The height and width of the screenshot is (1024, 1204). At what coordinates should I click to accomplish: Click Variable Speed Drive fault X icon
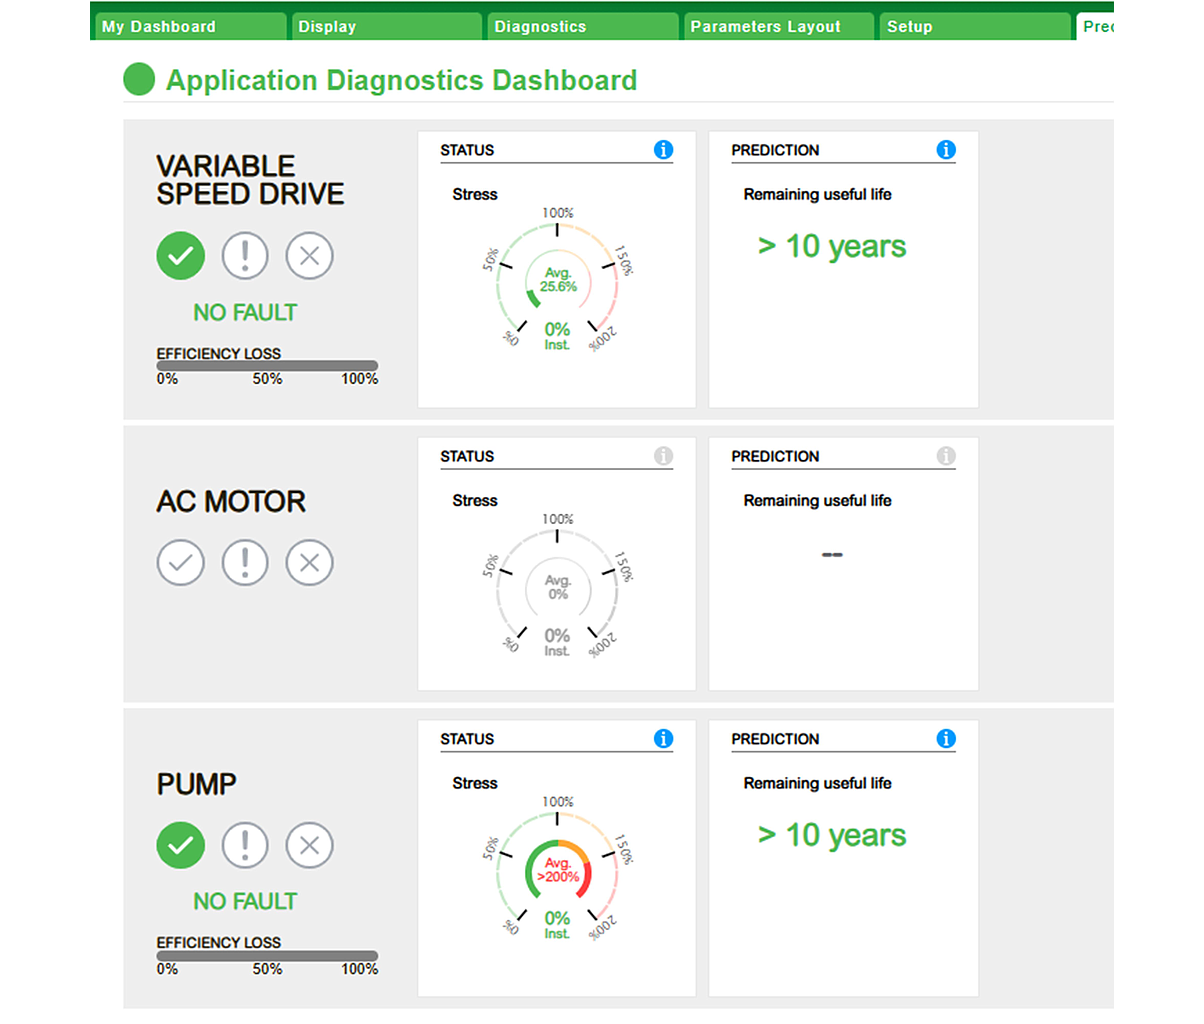click(309, 256)
